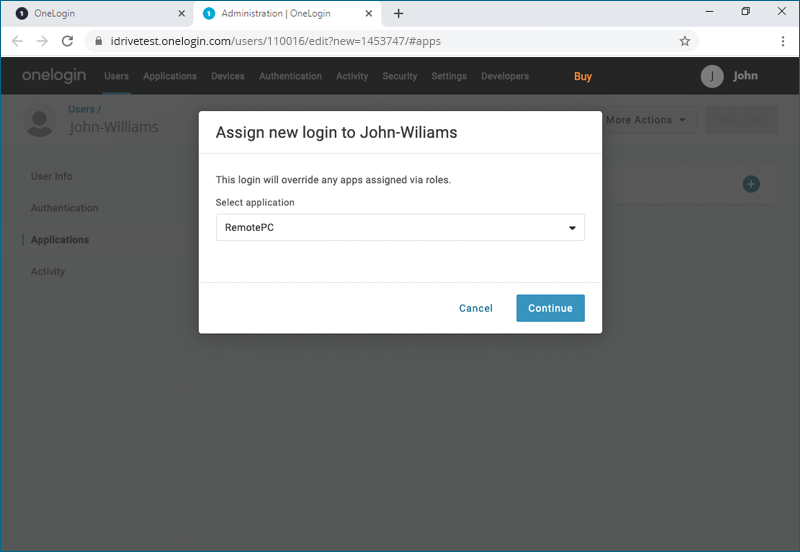Click Cancel in the dialog
Image resolution: width=800 pixels, height=552 pixels.
476,308
